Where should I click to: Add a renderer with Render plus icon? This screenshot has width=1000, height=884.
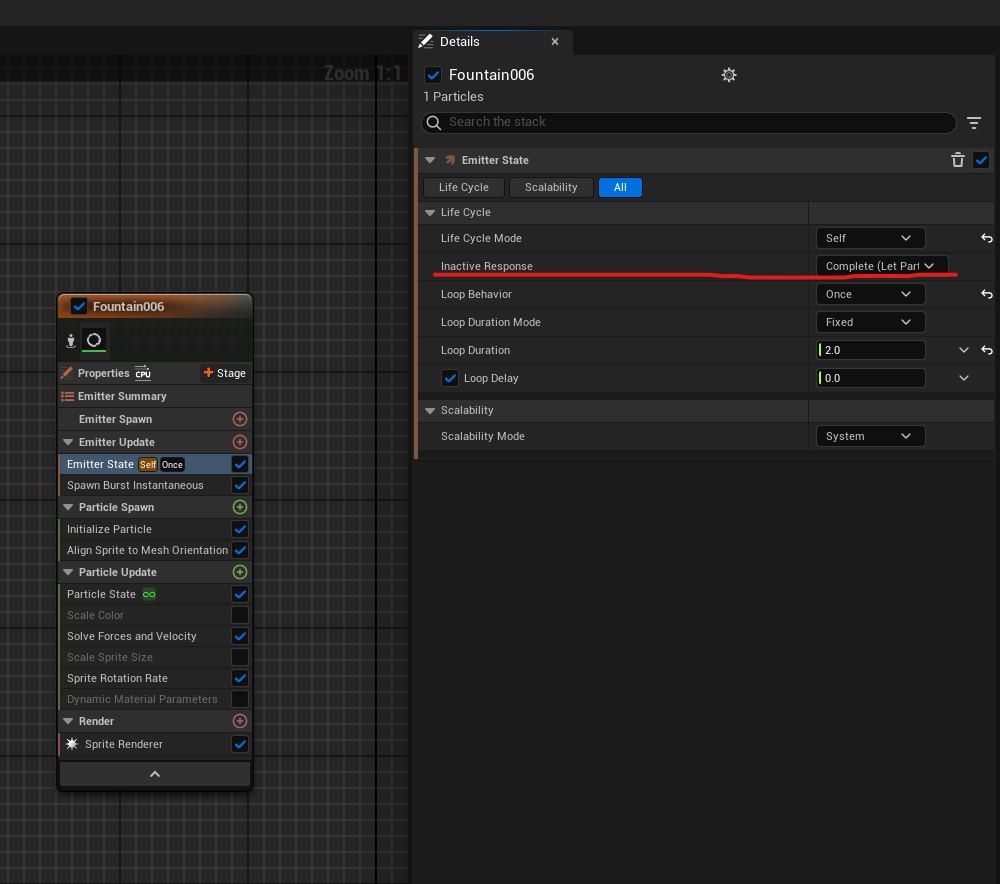pyautogui.click(x=239, y=721)
